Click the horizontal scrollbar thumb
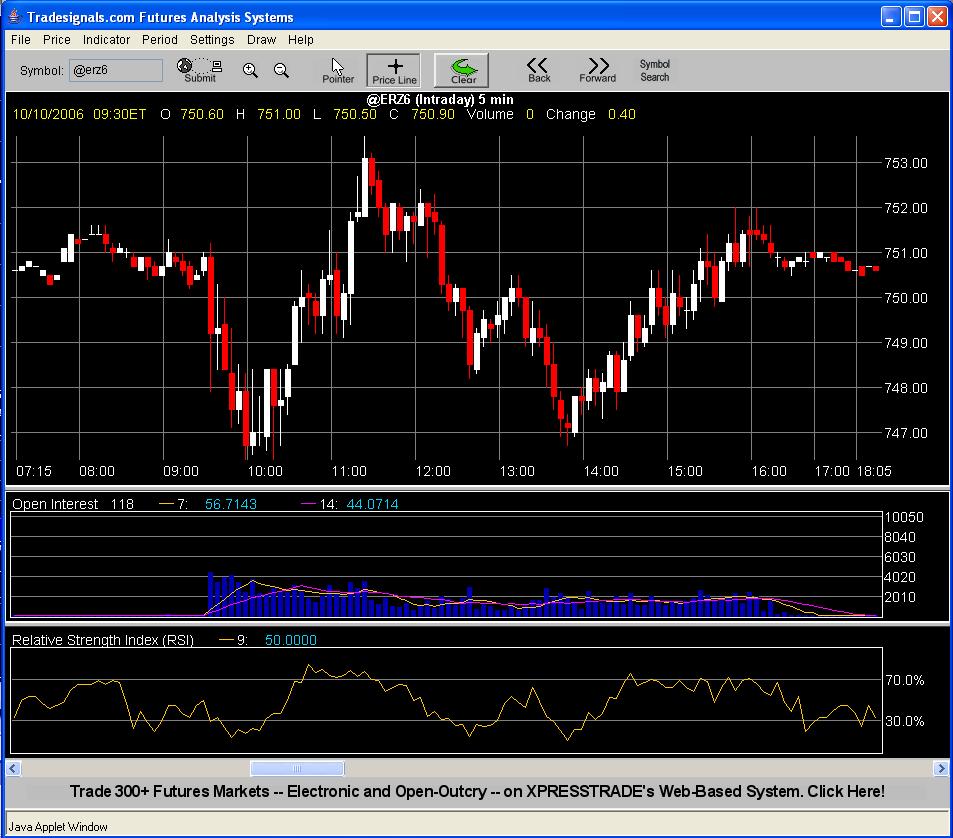The image size is (953, 838). click(x=297, y=768)
